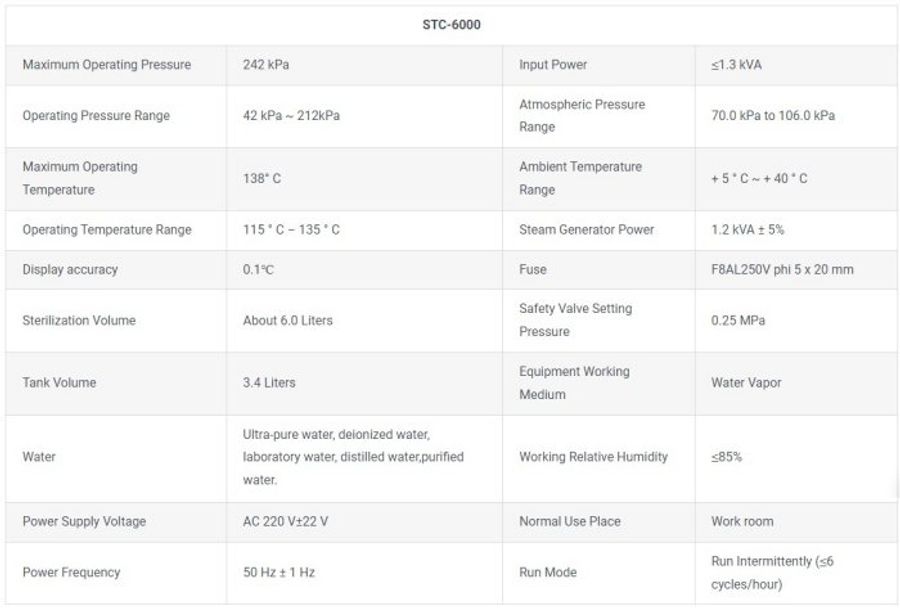Click the Operating Pressure Range label
900x615 pixels.
point(96,116)
